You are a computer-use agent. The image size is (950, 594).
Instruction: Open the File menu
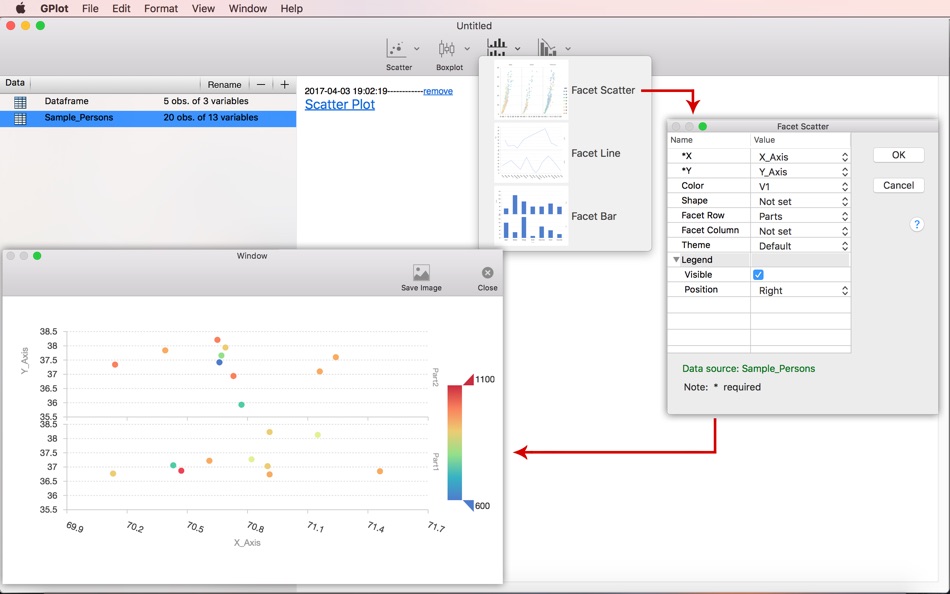pos(90,8)
